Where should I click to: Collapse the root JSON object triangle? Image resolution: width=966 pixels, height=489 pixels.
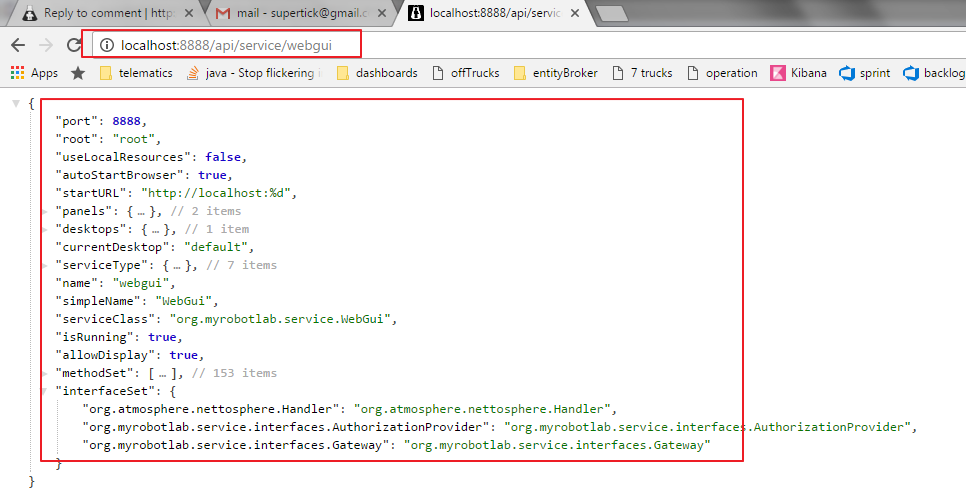pos(16,103)
